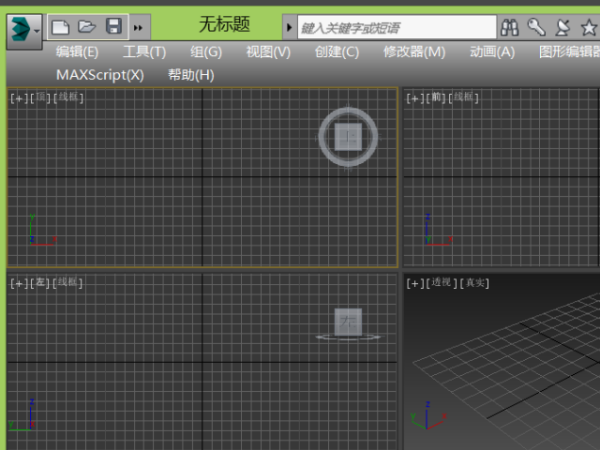Open the 3ds Max application menu logo

click(20, 27)
